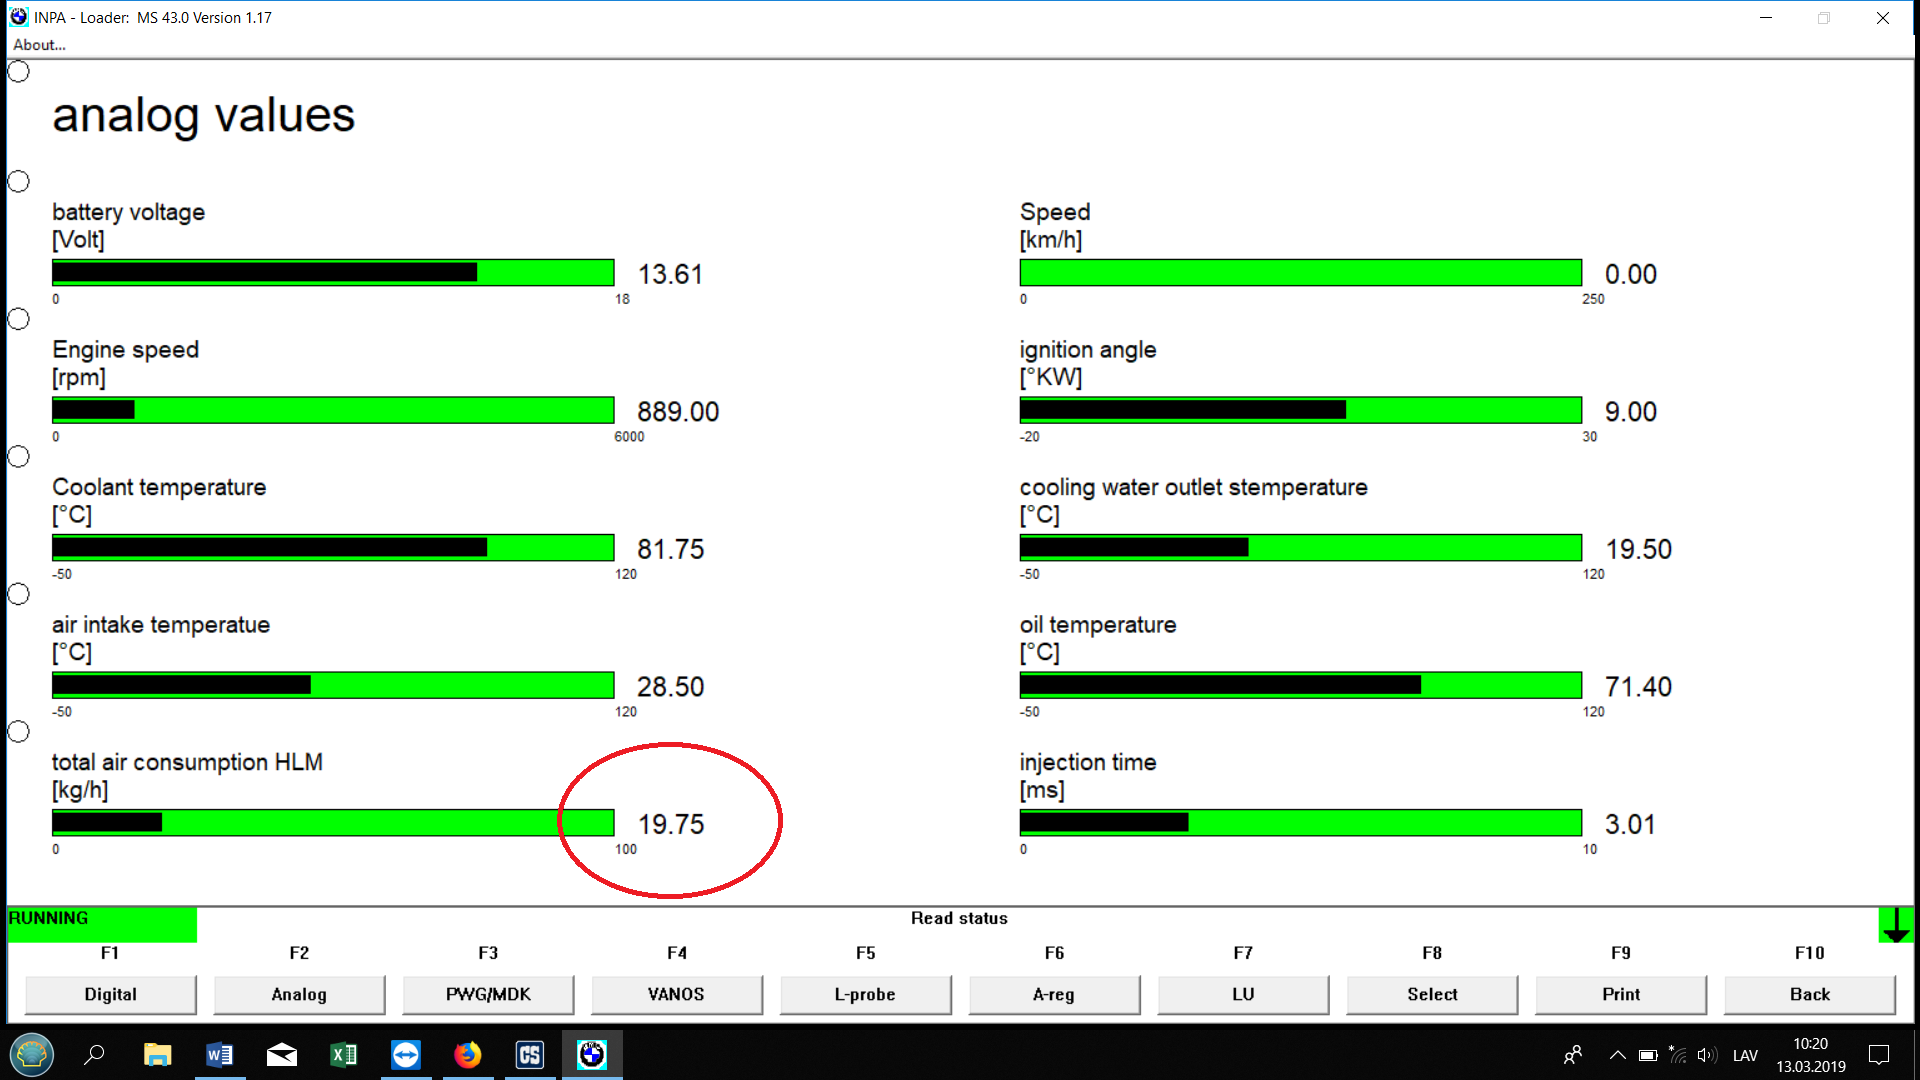Open Microsoft Excel from taskbar
The height and width of the screenshot is (1080, 1920).
(x=343, y=1055)
